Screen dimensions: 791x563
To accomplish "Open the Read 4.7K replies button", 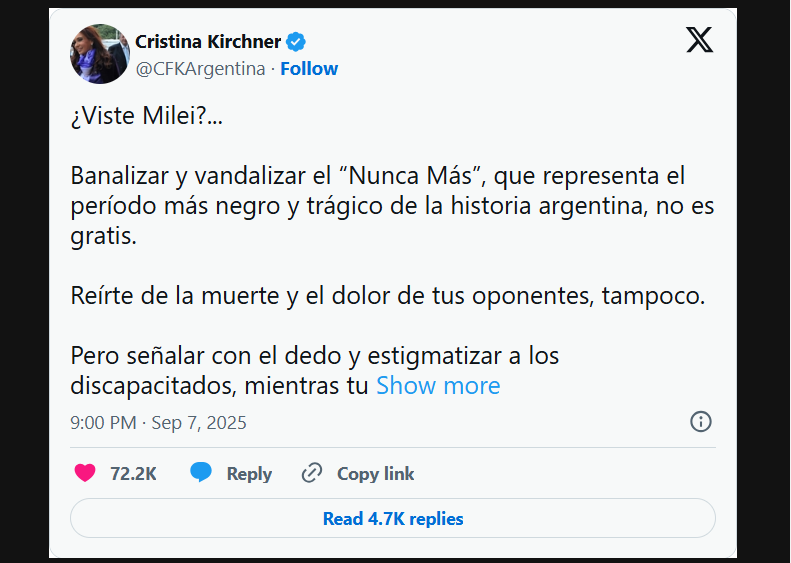I will (x=393, y=519).
